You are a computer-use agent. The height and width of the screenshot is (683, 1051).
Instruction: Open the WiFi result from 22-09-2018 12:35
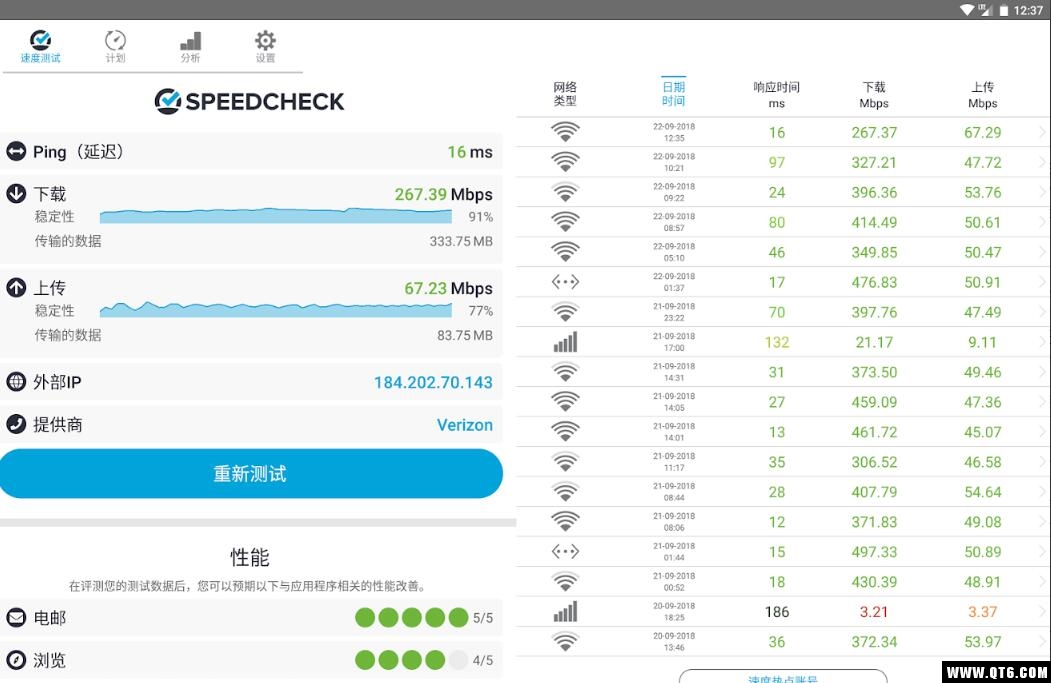782,132
